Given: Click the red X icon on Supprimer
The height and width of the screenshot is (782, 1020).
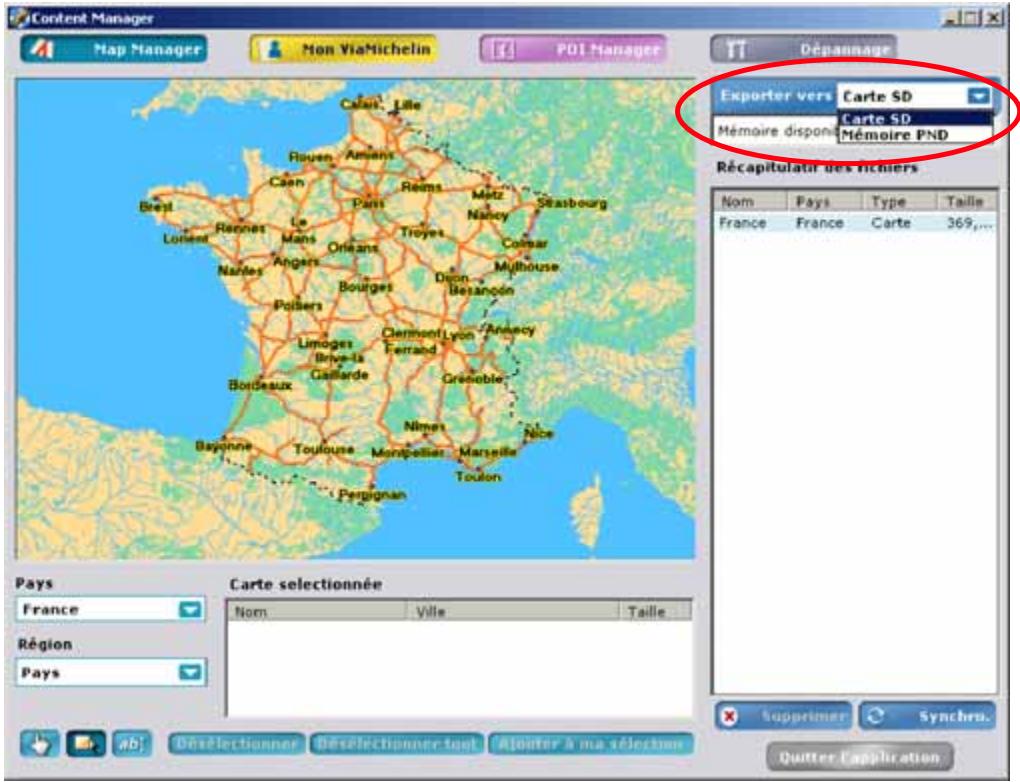Looking at the screenshot, I should pos(729,716).
